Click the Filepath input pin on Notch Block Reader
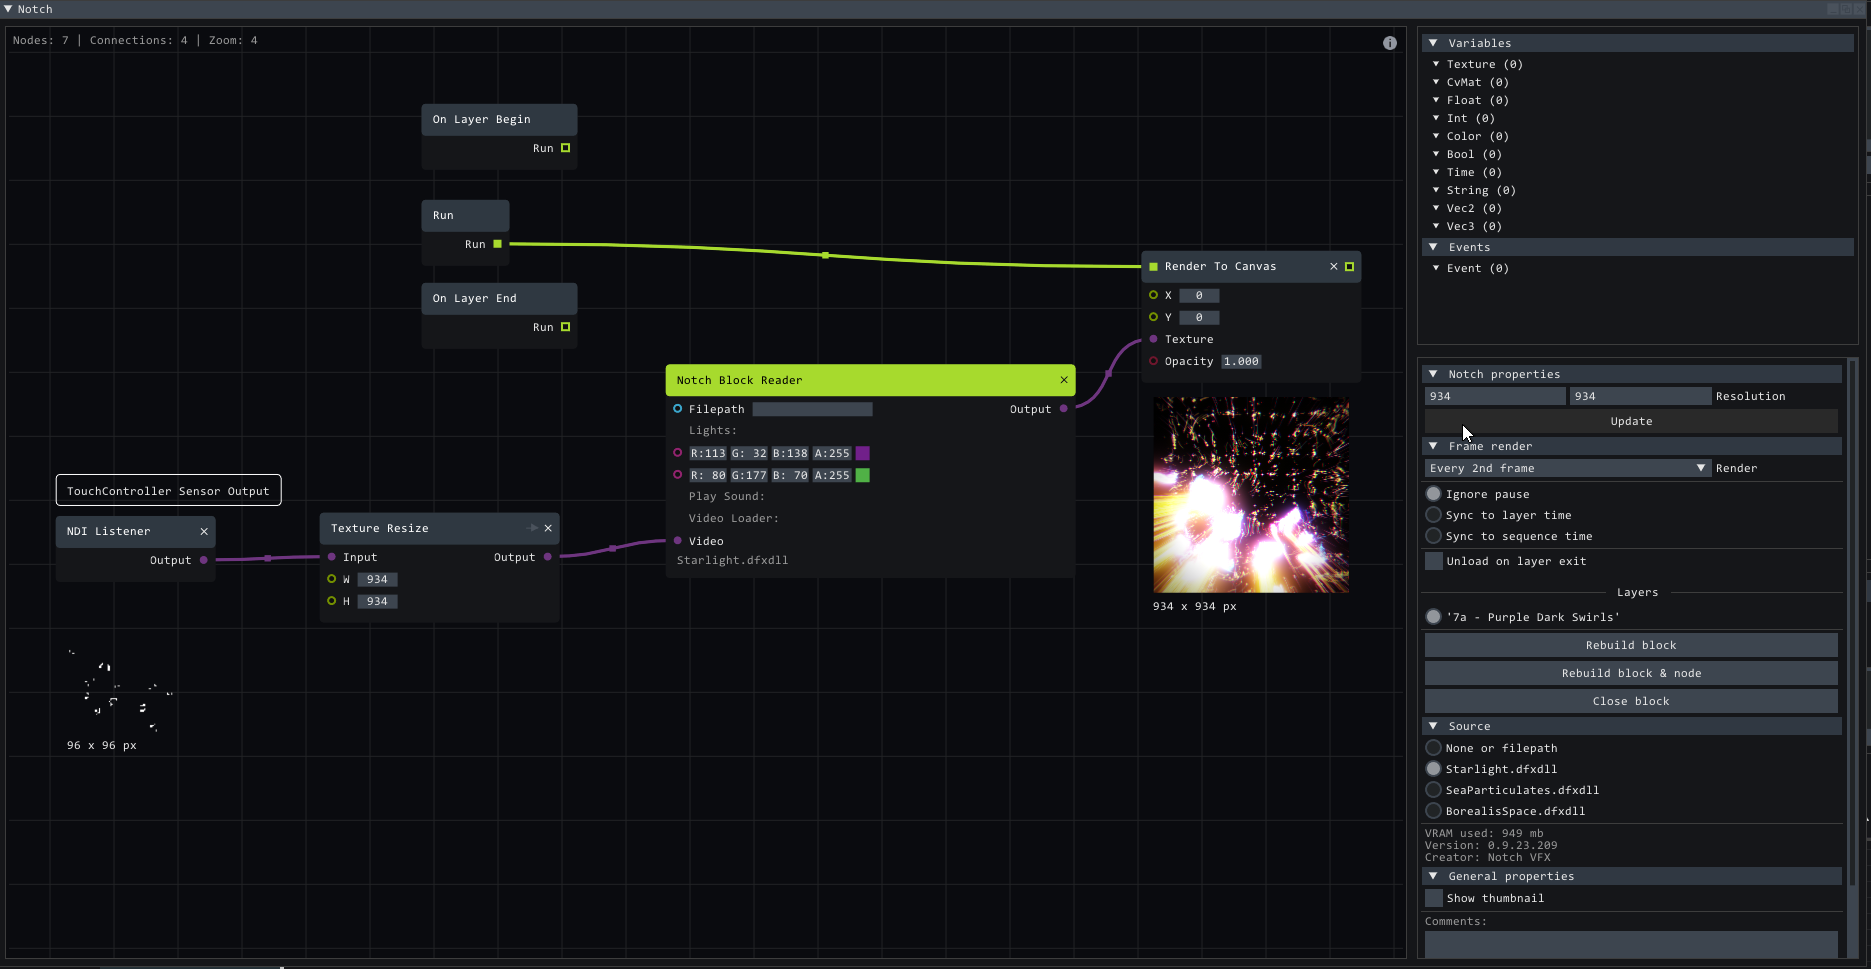 (x=677, y=409)
